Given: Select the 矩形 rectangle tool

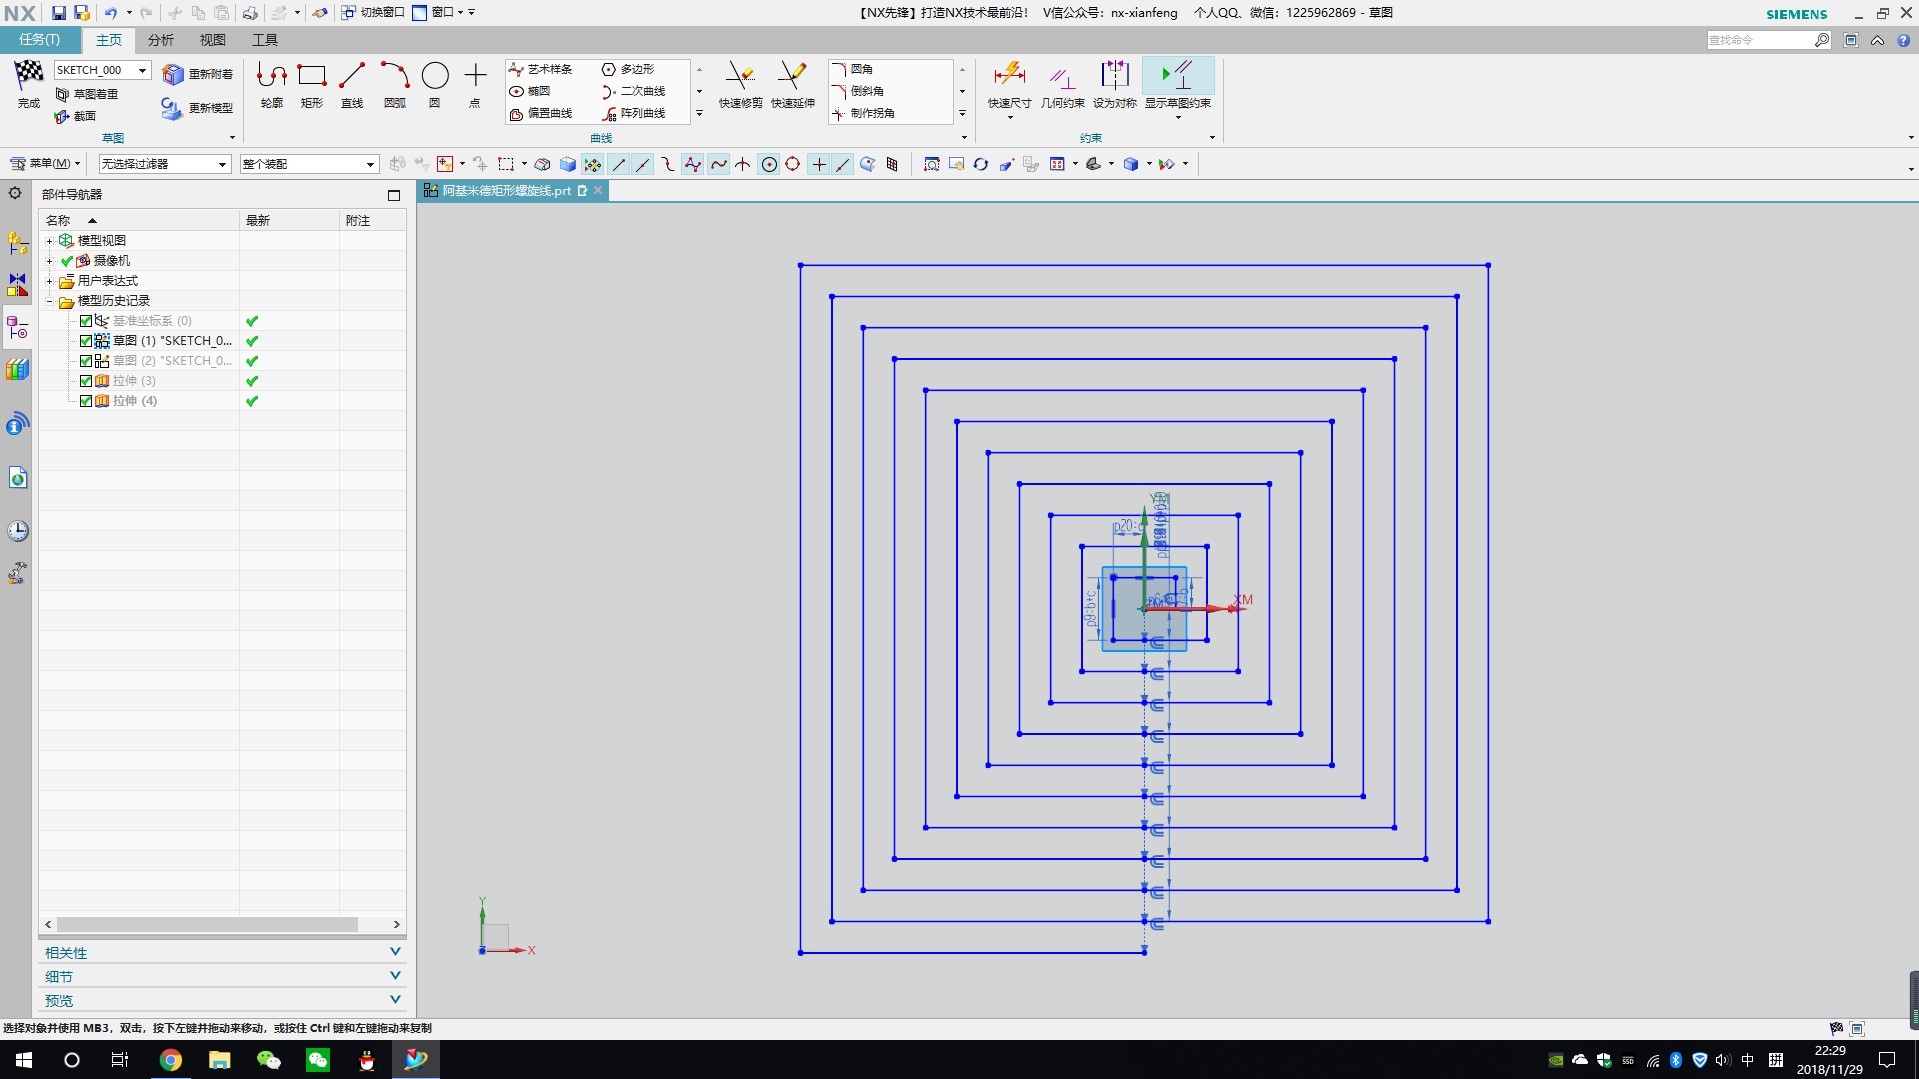Looking at the screenshot, I should 312,84.
